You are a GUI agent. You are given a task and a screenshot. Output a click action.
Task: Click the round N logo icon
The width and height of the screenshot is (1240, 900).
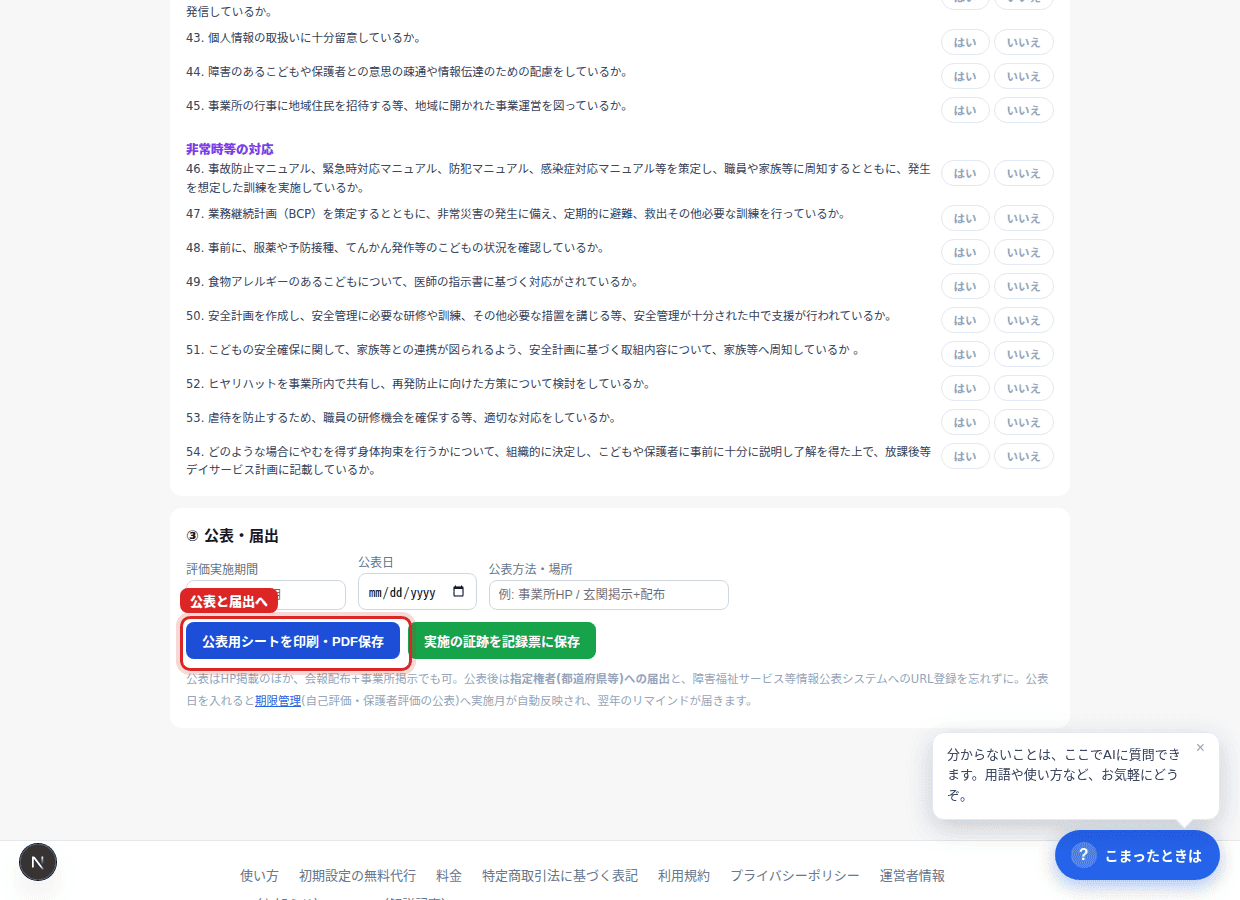point(38,861)
